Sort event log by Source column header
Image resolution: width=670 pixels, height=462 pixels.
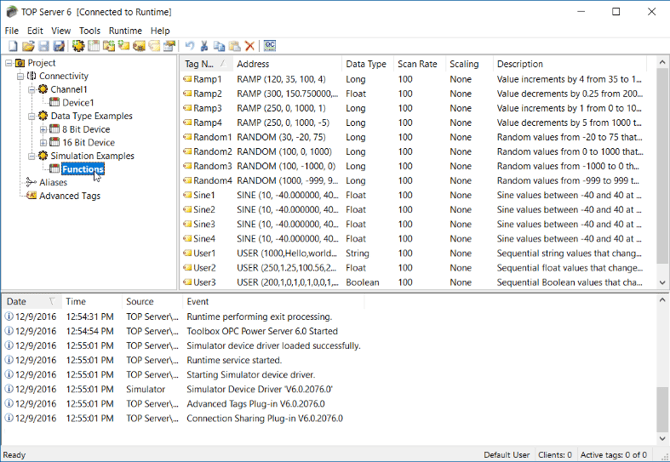click(x=140, y=301)
